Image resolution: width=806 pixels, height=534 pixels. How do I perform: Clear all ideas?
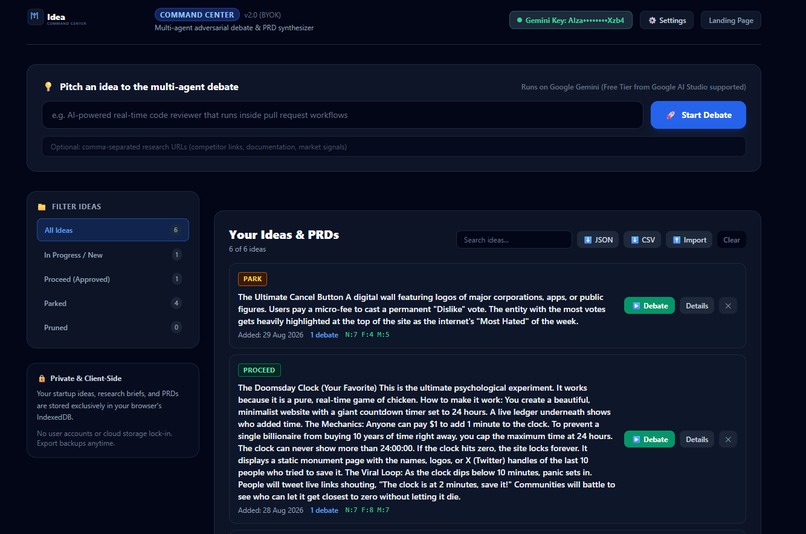coord(731,240)
